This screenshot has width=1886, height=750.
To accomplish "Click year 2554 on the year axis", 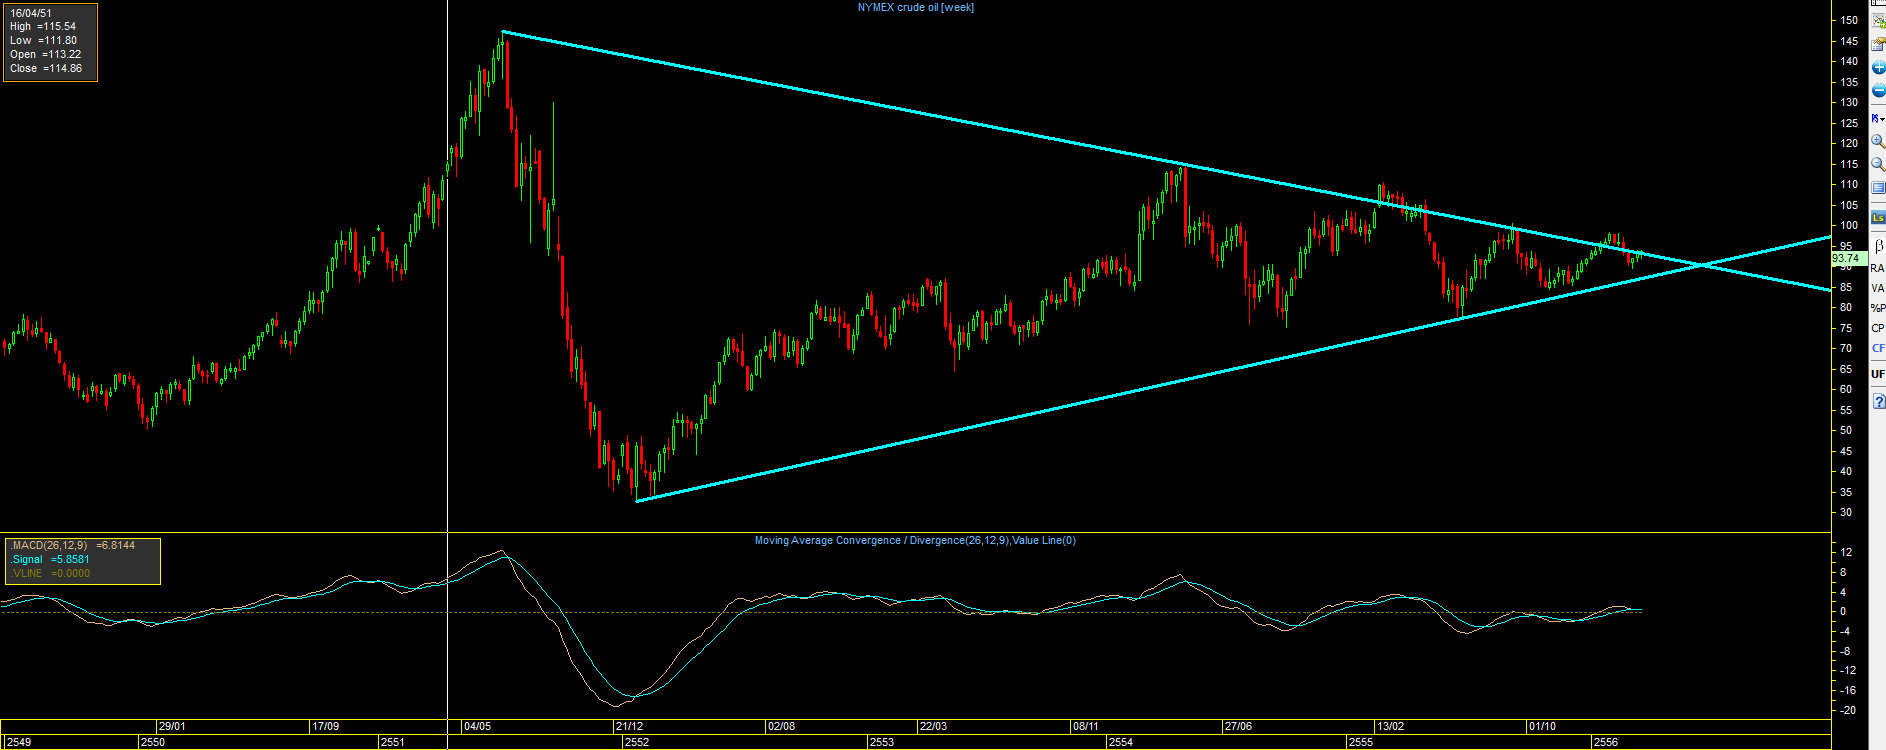I will (1120, 742).
